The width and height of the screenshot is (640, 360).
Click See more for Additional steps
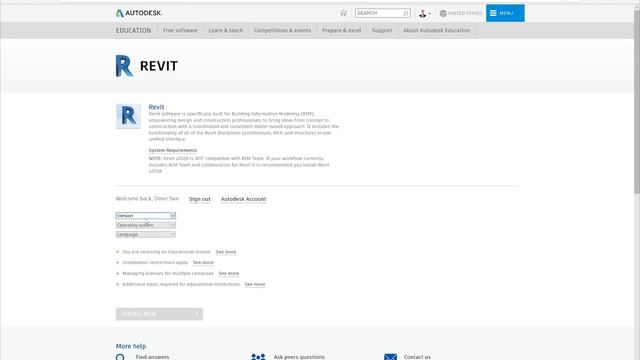coord(255,284)
